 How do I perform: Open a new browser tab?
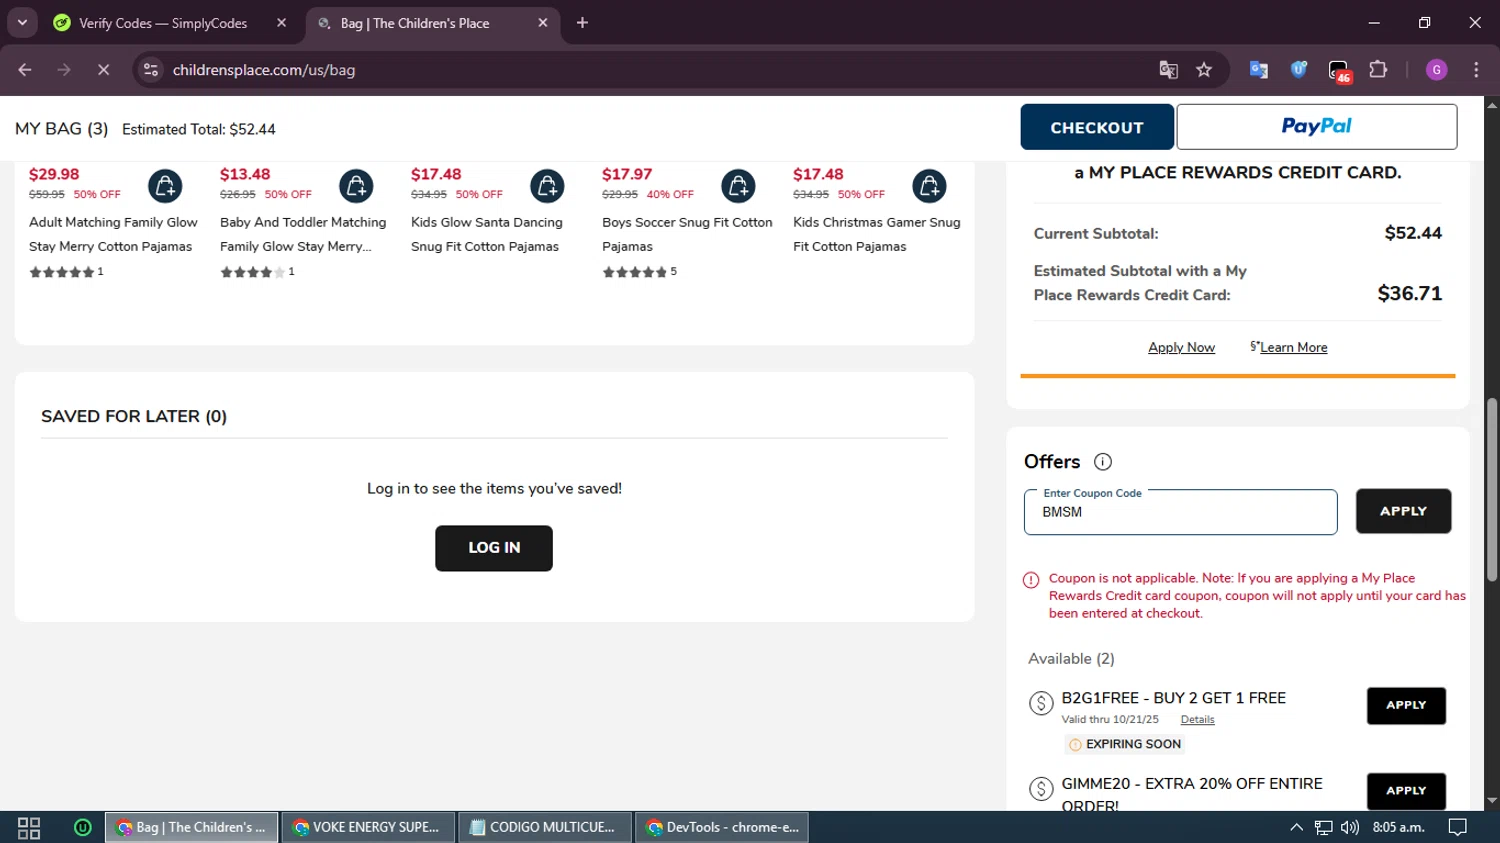tap(582, 23)
